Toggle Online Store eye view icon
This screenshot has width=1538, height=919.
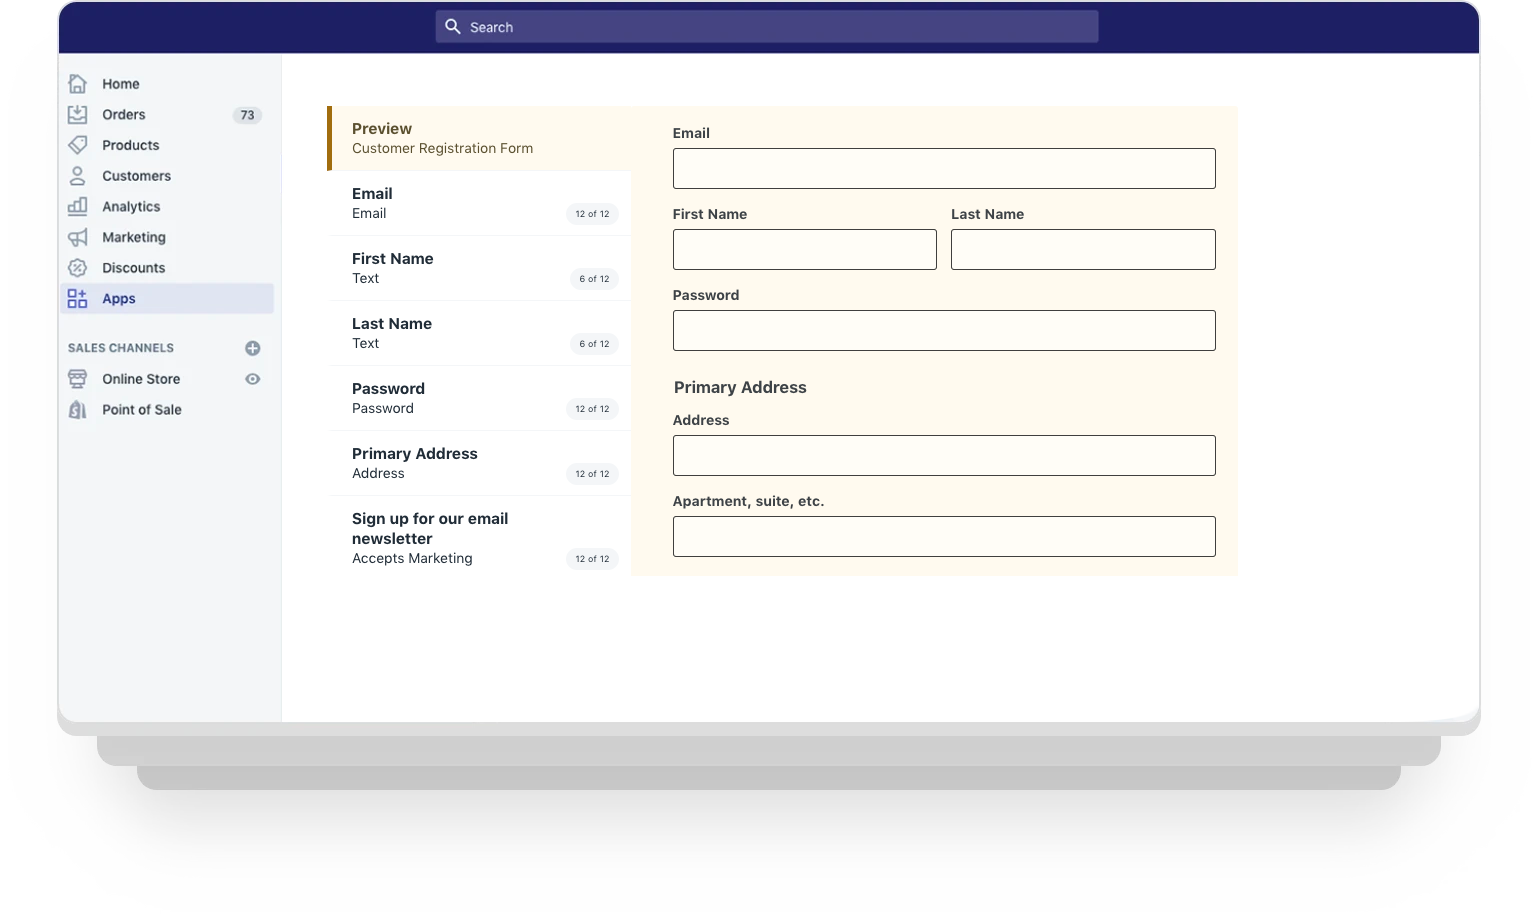tap(253, 379)
